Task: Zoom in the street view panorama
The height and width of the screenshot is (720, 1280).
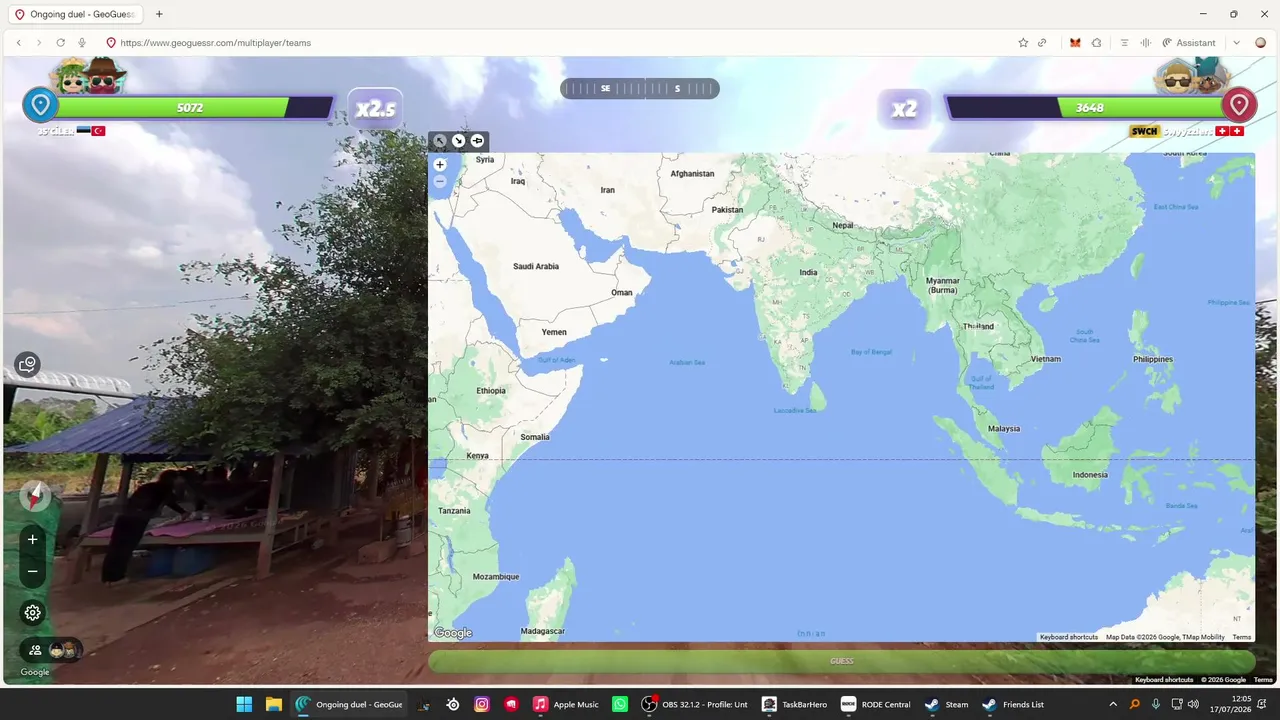Action: (33, 539)
